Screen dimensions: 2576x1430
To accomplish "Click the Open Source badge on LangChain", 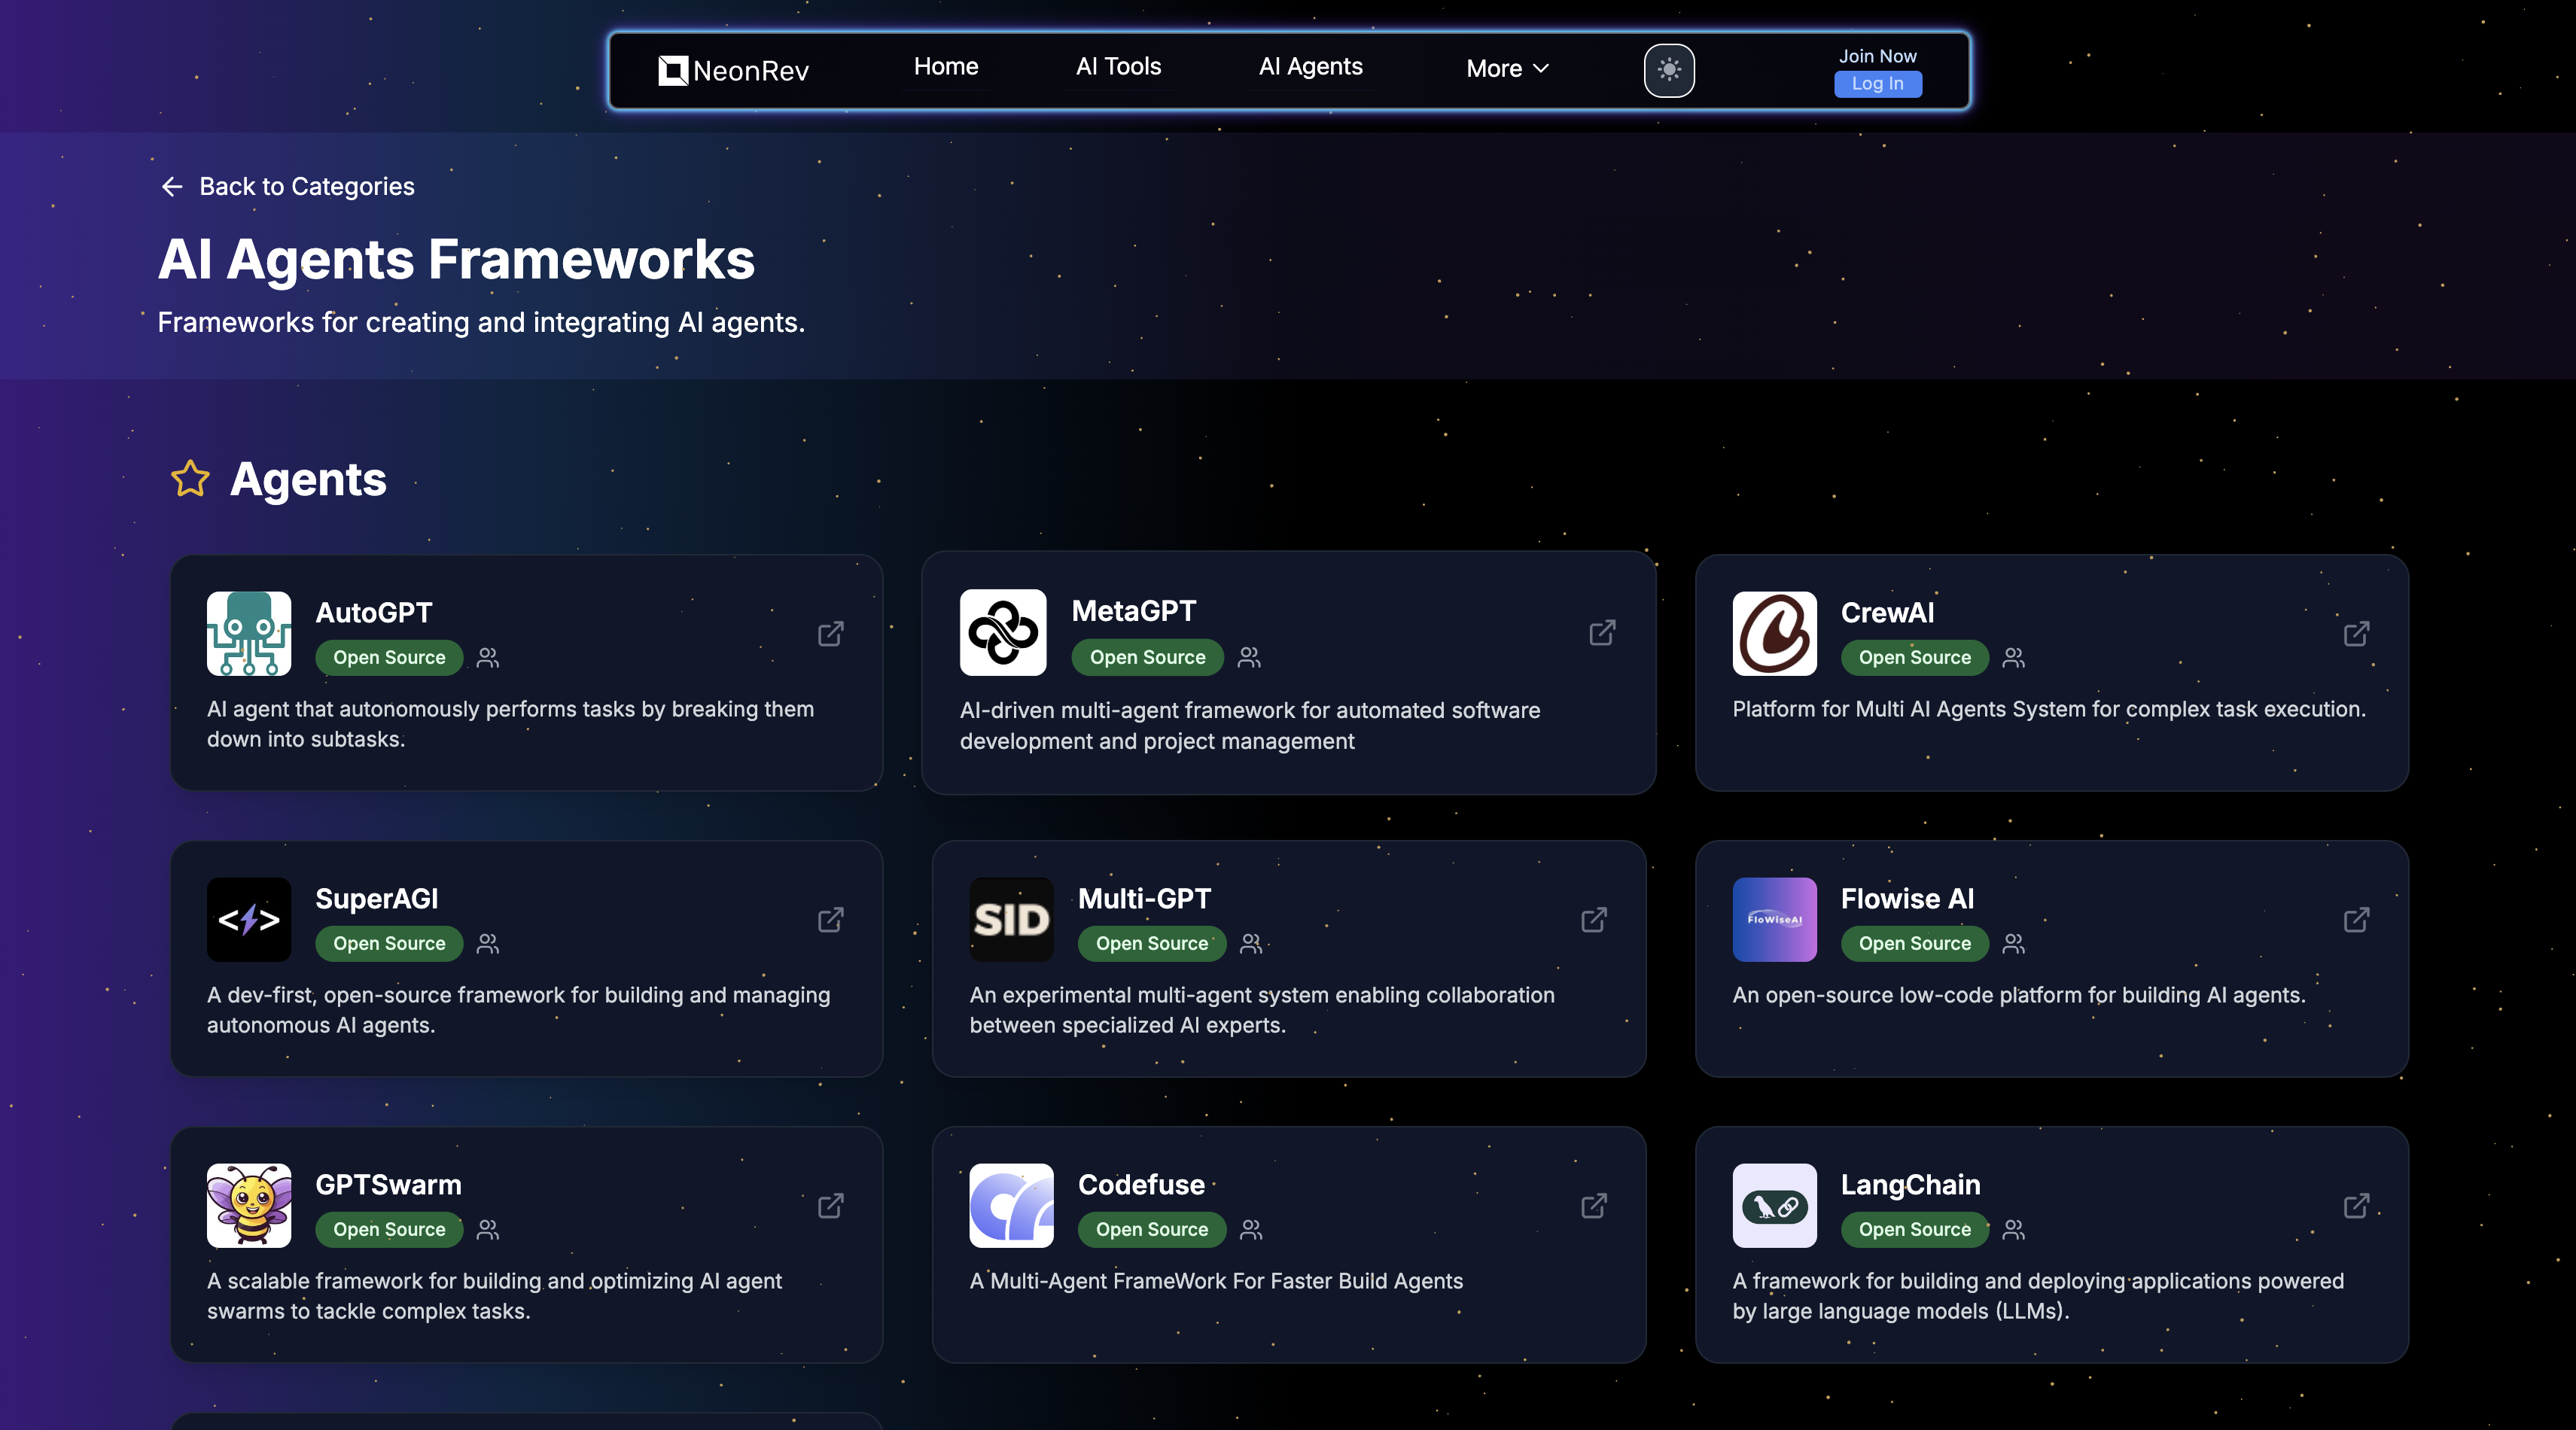I will pos(1914,1230).
